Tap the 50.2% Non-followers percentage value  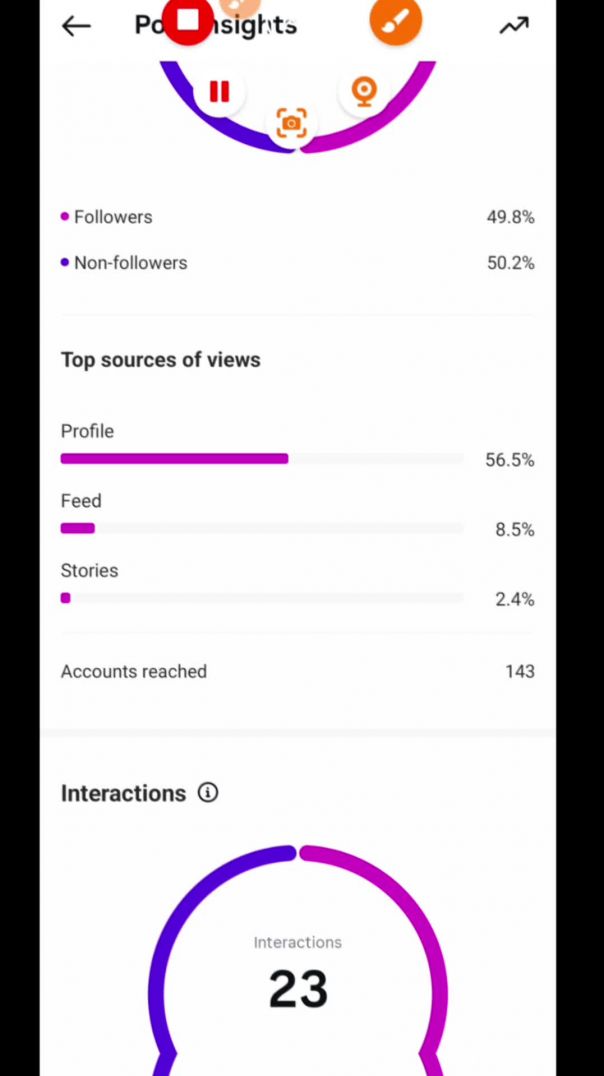pyautogui.click(x=510, y=263)
